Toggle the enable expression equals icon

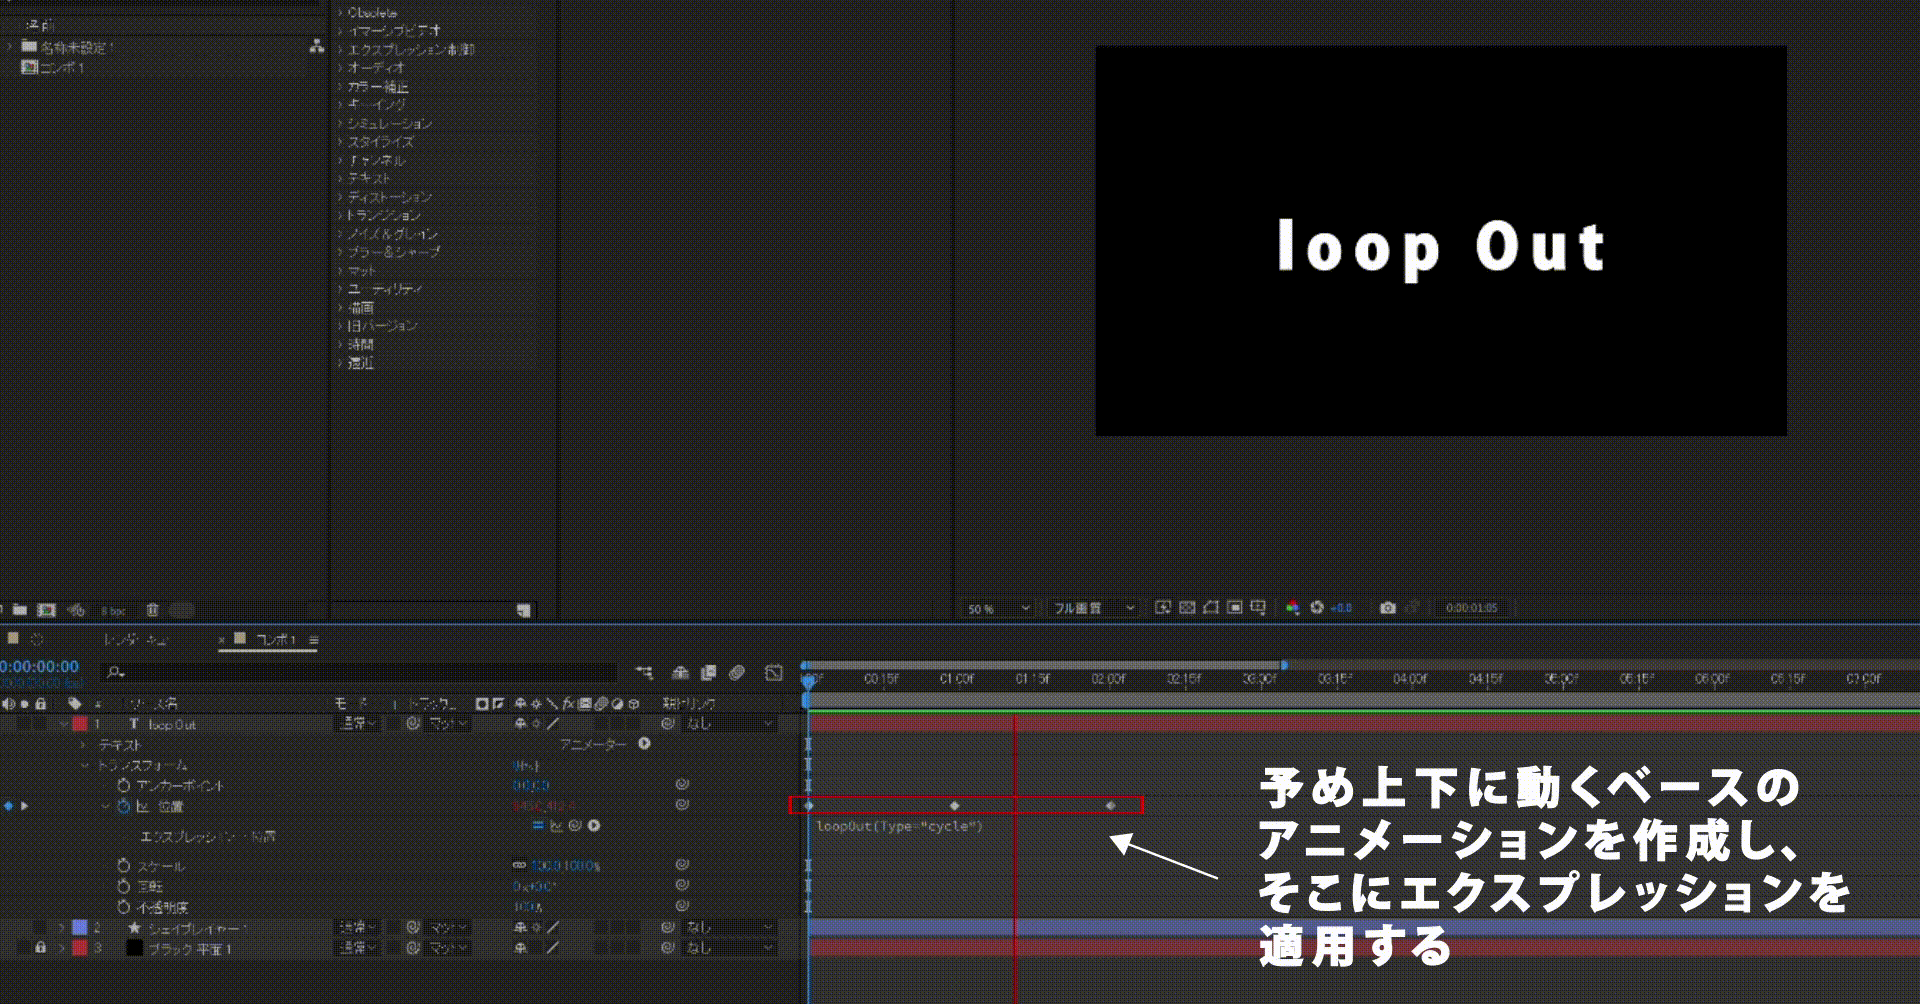coord(538,826)
